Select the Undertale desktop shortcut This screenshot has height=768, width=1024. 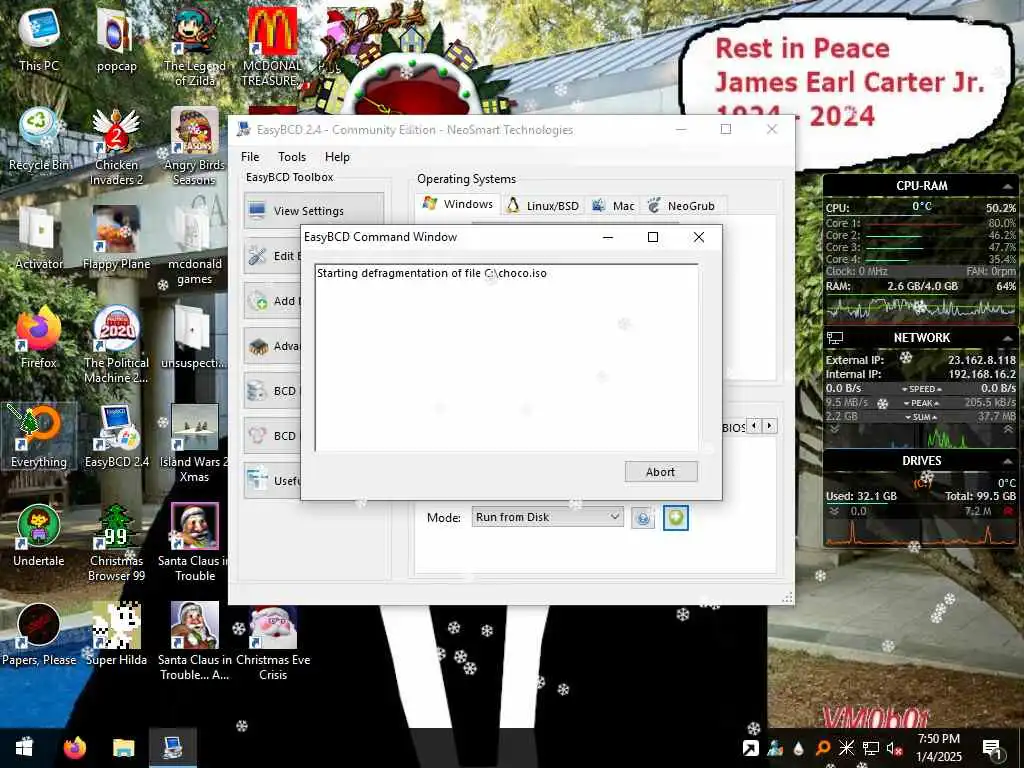tap(39, 536)
